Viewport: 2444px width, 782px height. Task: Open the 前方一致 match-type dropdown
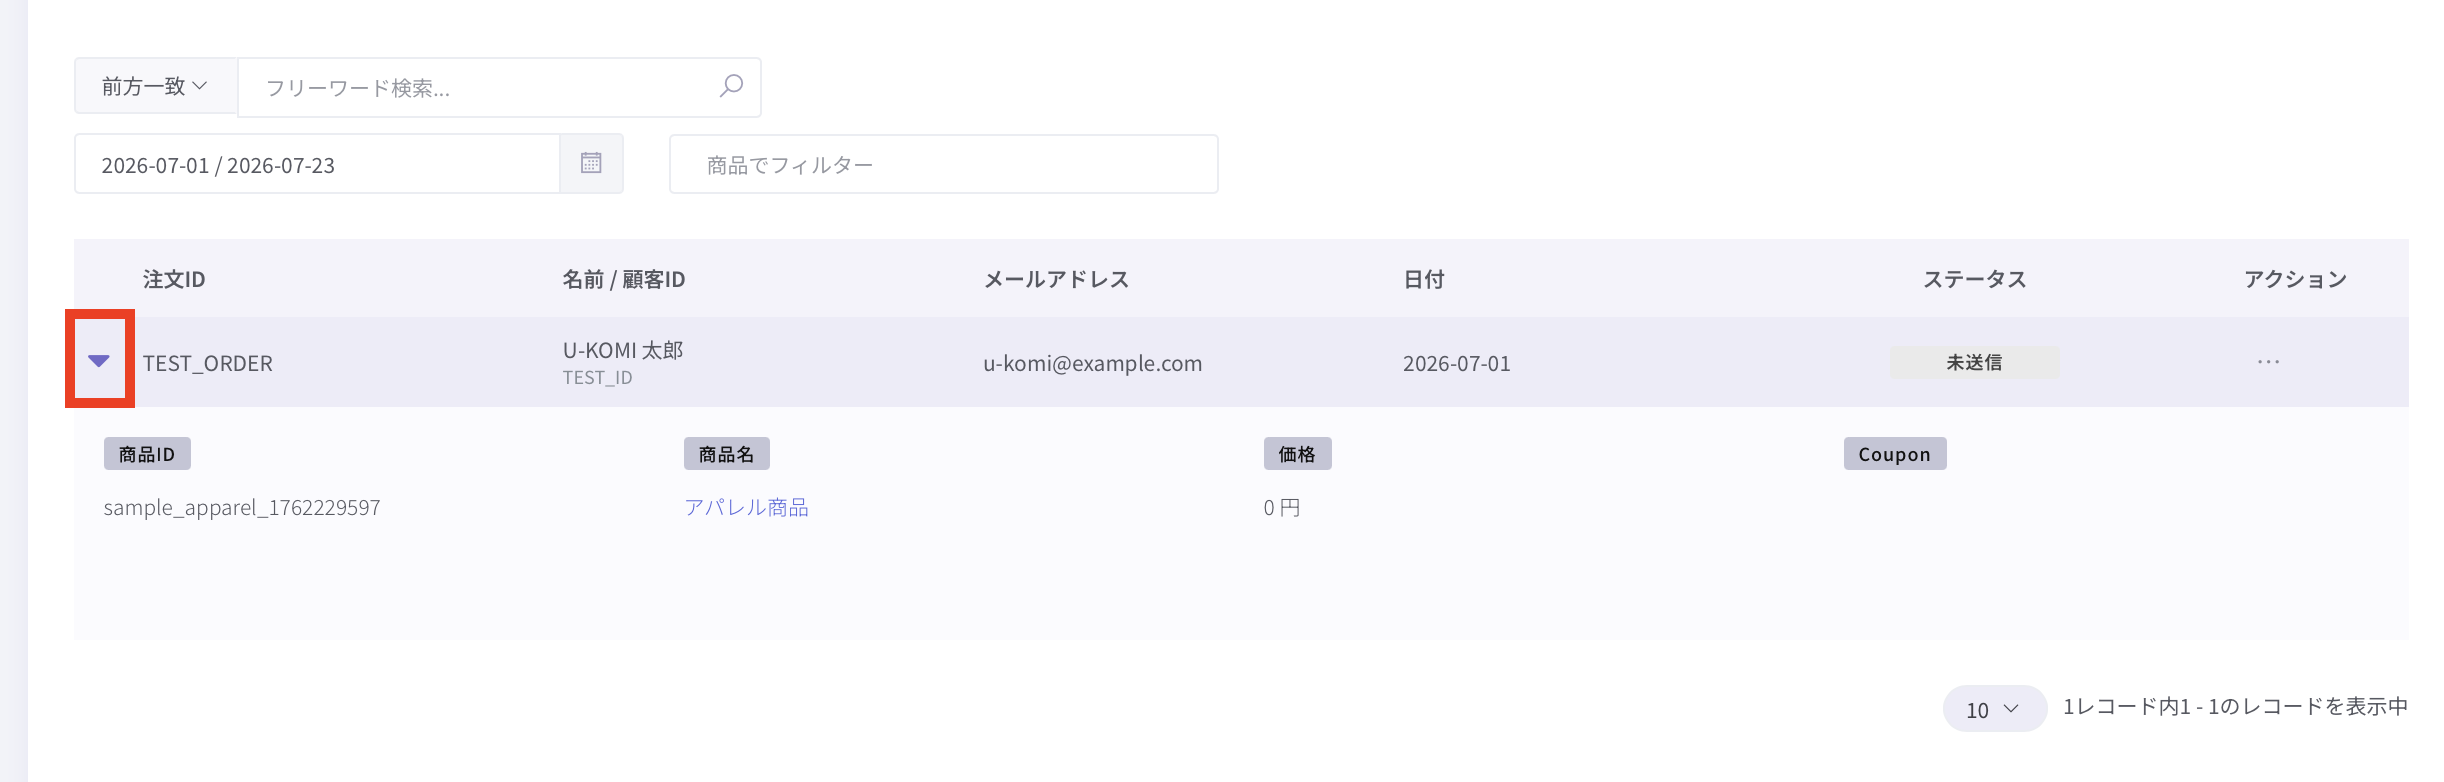coord(155,86)
